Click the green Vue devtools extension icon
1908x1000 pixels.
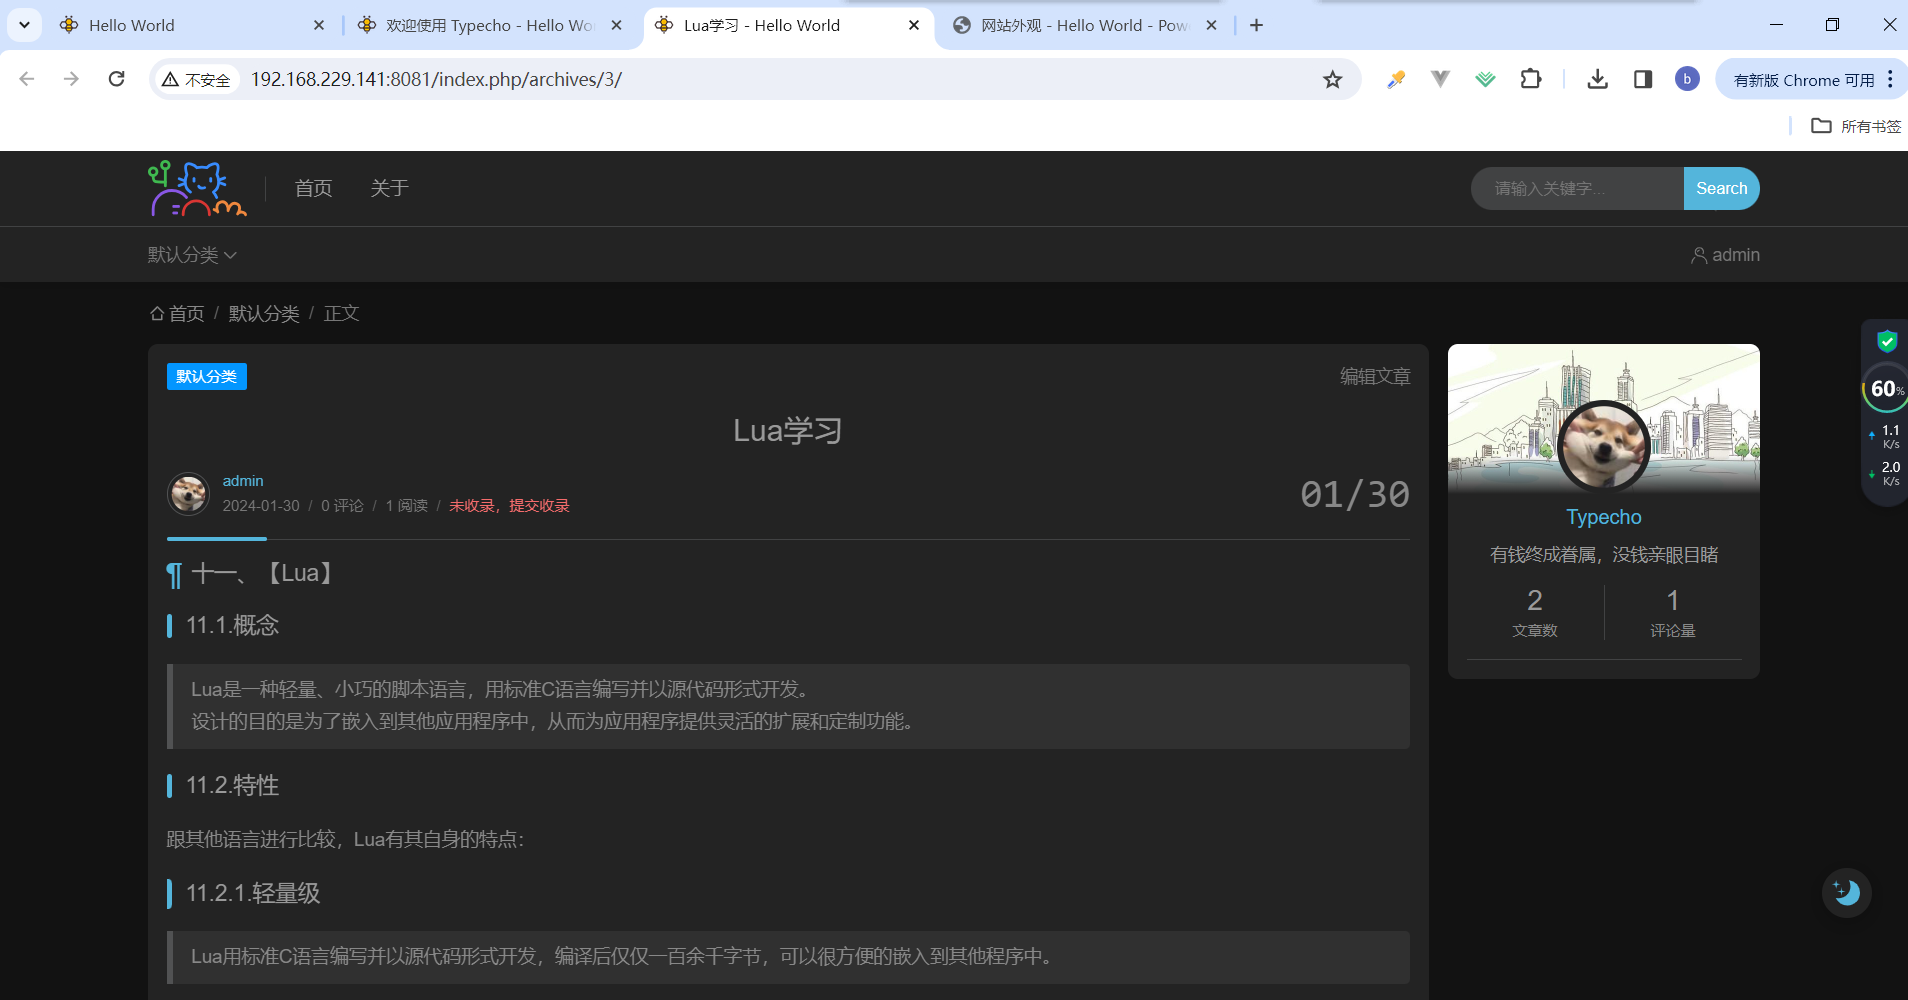click(x=1485, y=79)
